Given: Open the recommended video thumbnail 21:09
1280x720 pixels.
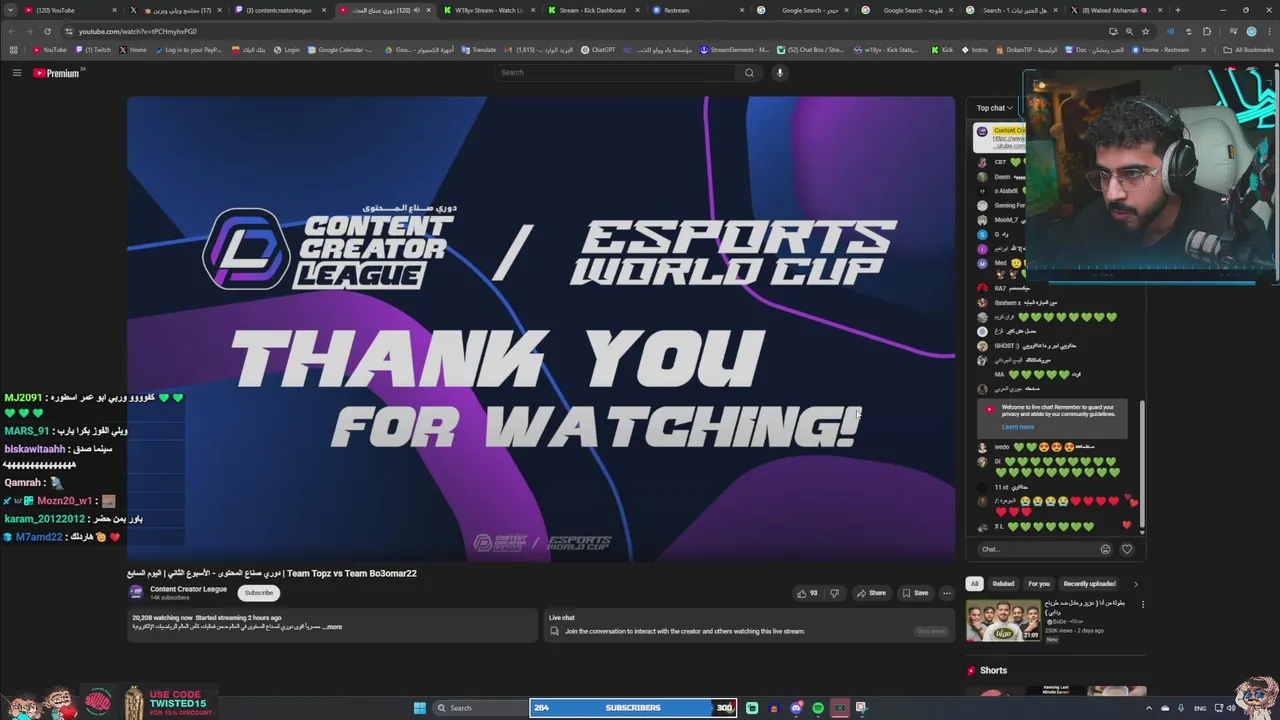Looking at the screenshot, I should coord(1003,621).
